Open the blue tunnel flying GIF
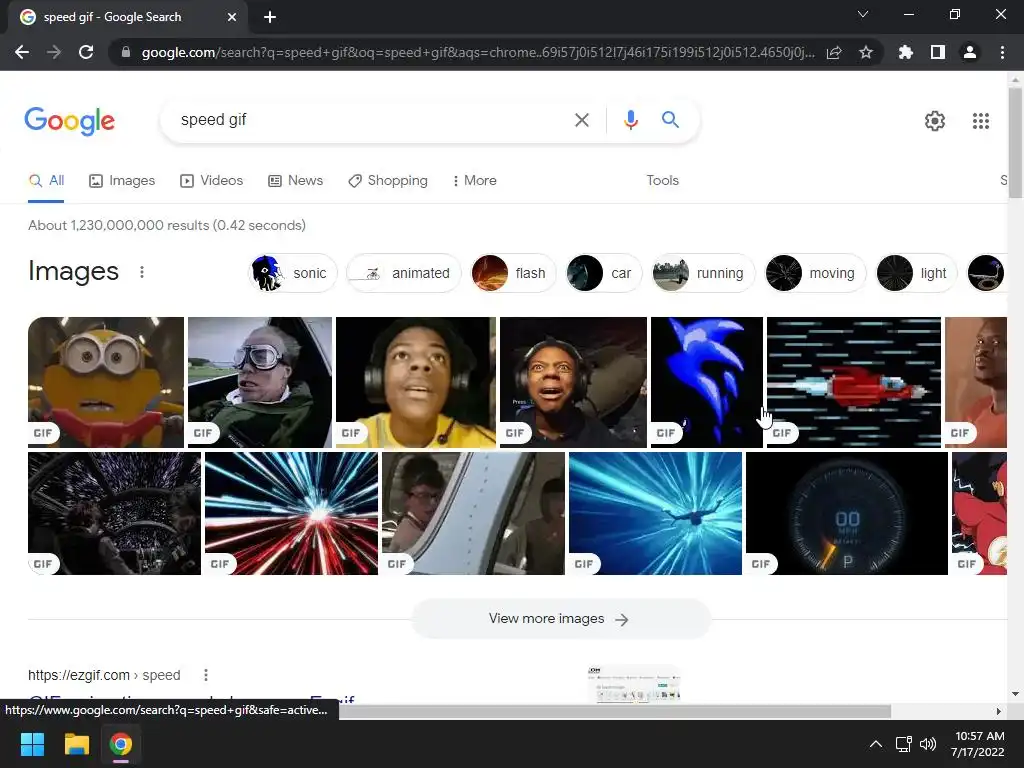Viewport: 1024px width, 768px height. click(655, 513)
